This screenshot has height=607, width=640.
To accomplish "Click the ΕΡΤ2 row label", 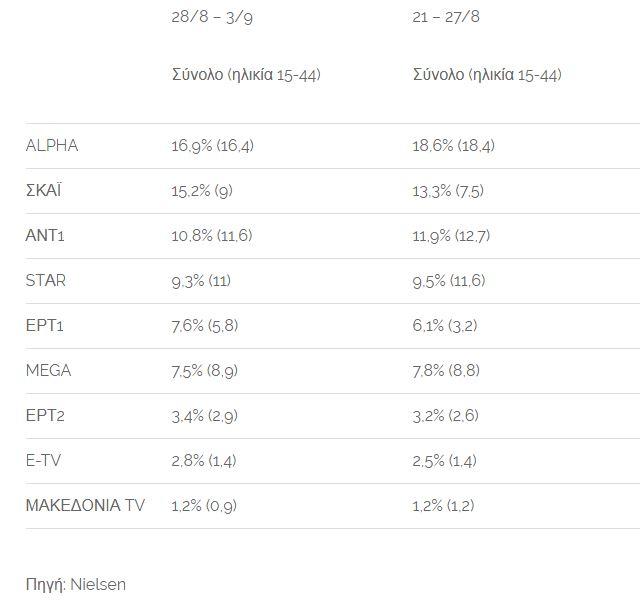I will [x=45, y=416].
